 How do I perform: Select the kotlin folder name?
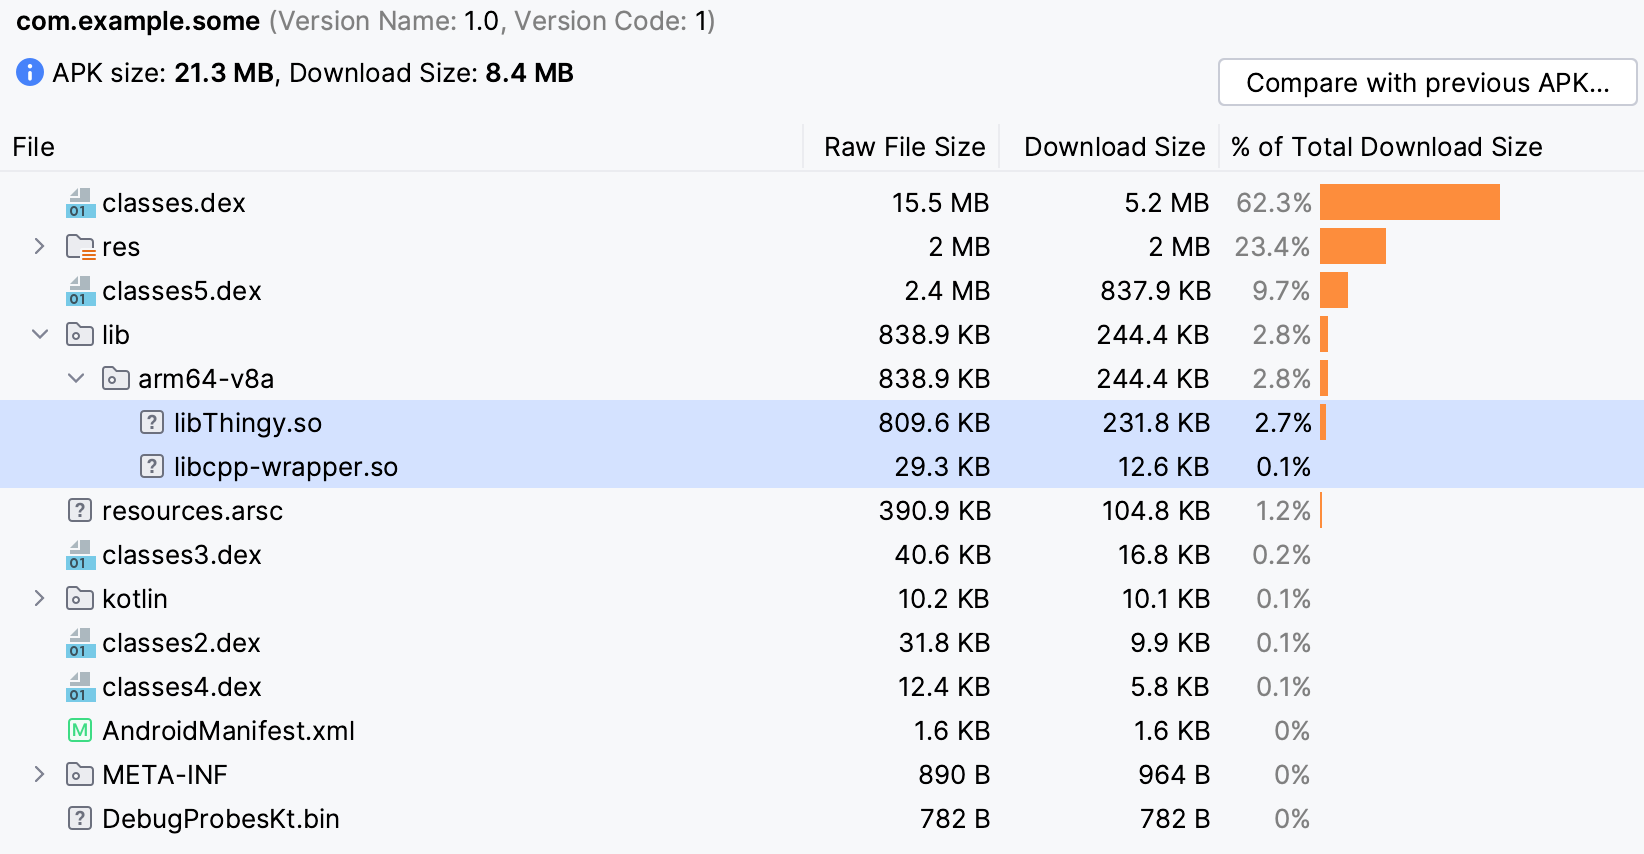click(135, 599)
